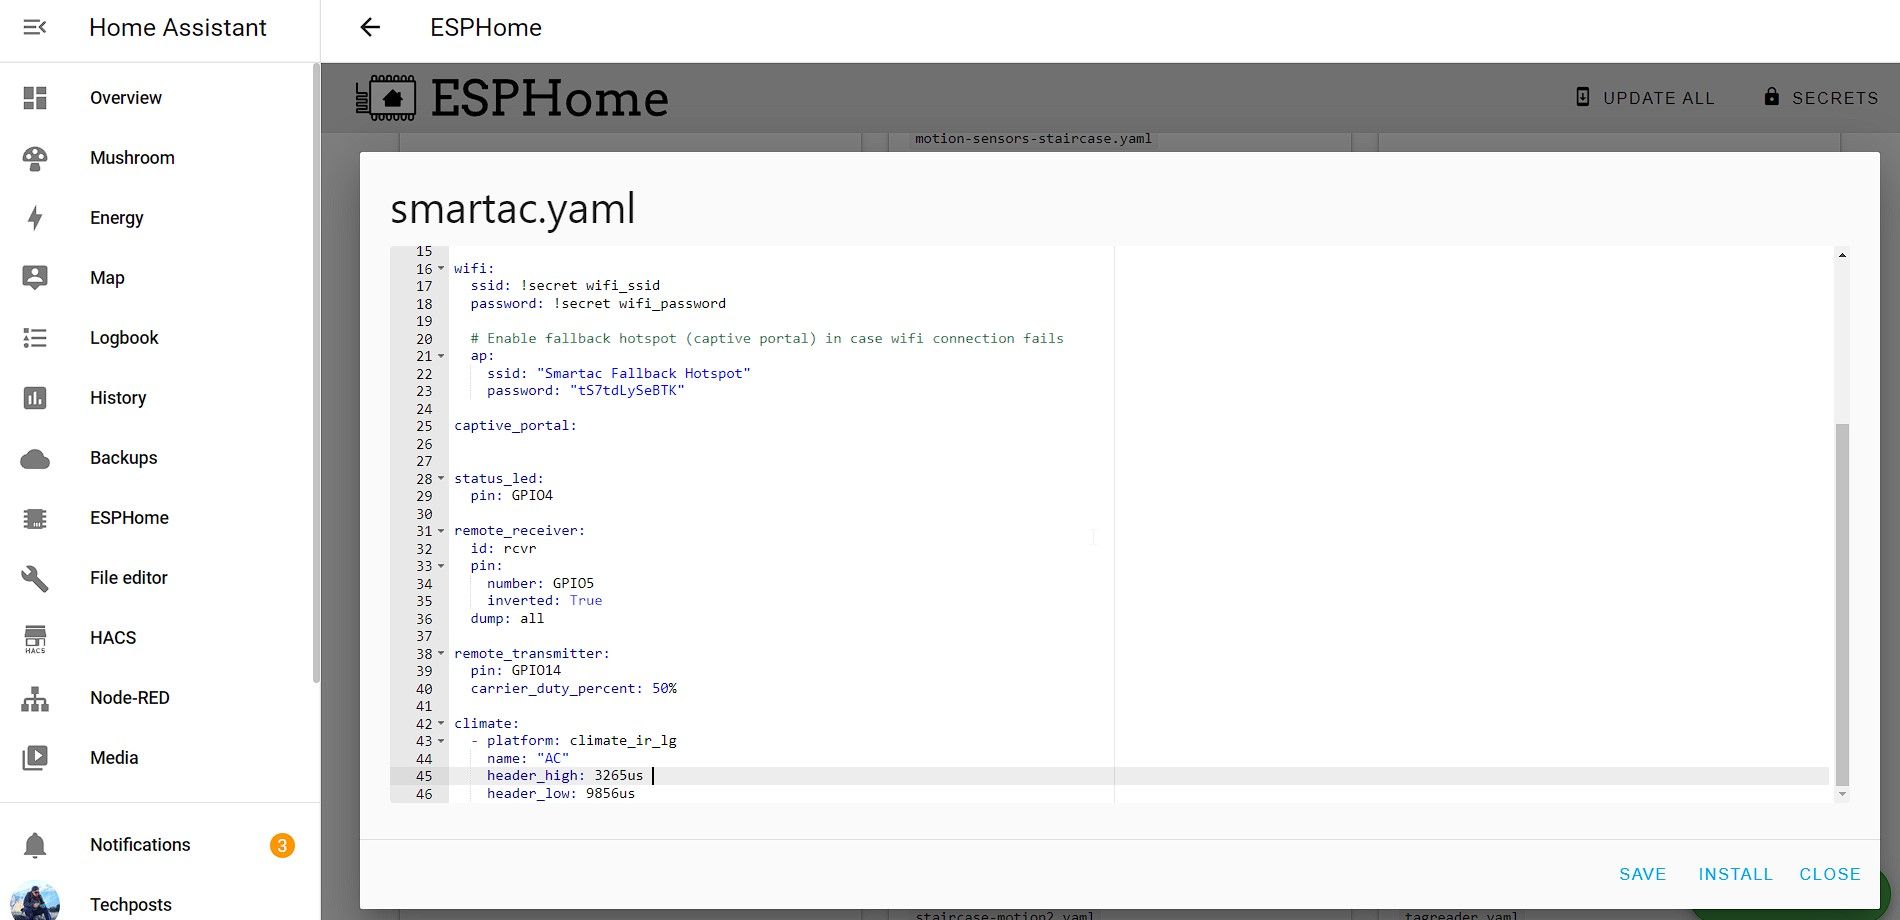Fold the platform entry on line 43
Image resolution: width=1900 pixels, height=920 pixels.
[441, 741]
